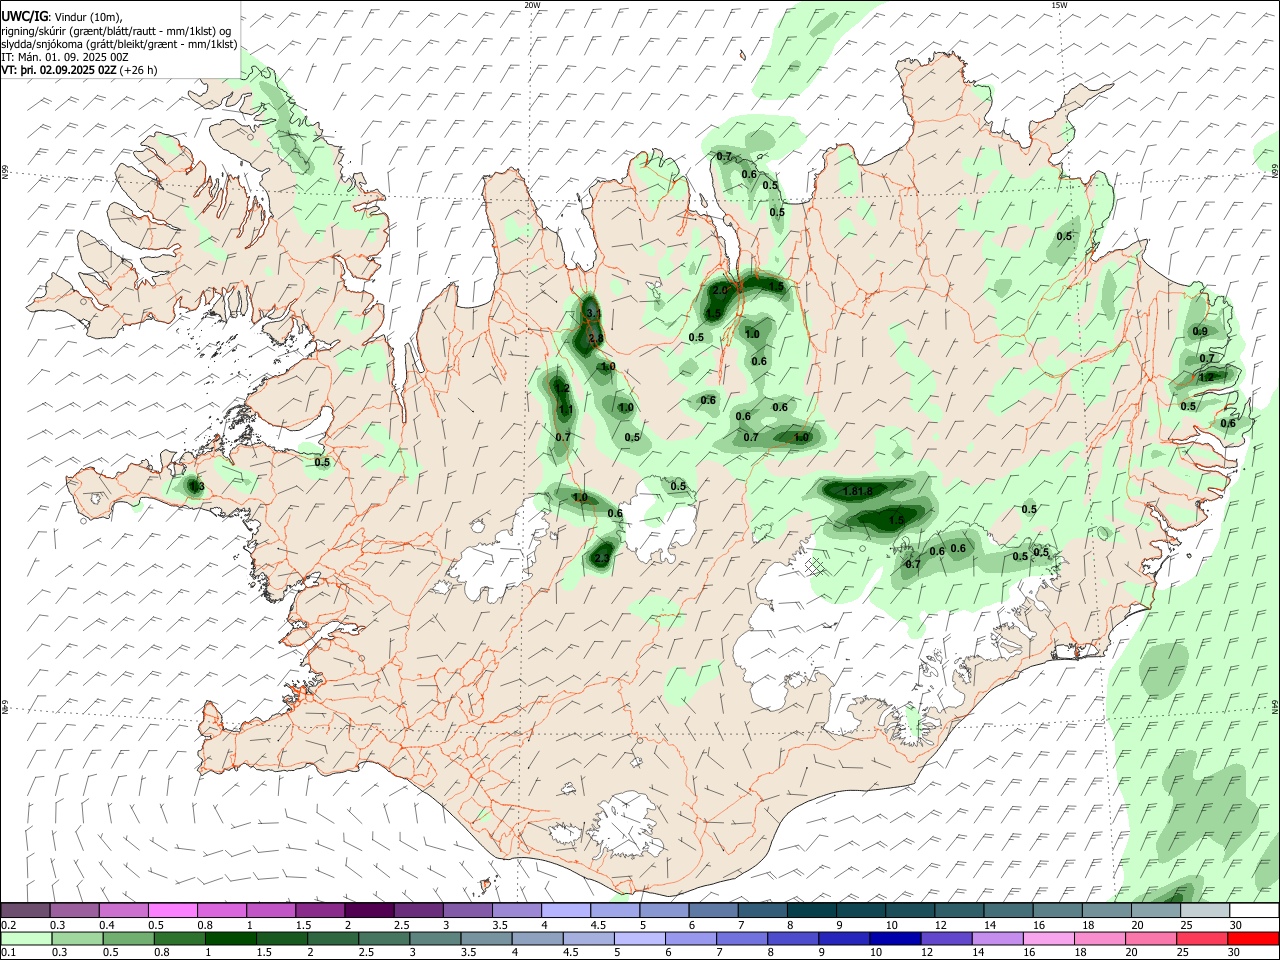Click the '0.9' value near the east coast
The width and height of the screenshot is (1280, 960).
[x=1200, y=332]
